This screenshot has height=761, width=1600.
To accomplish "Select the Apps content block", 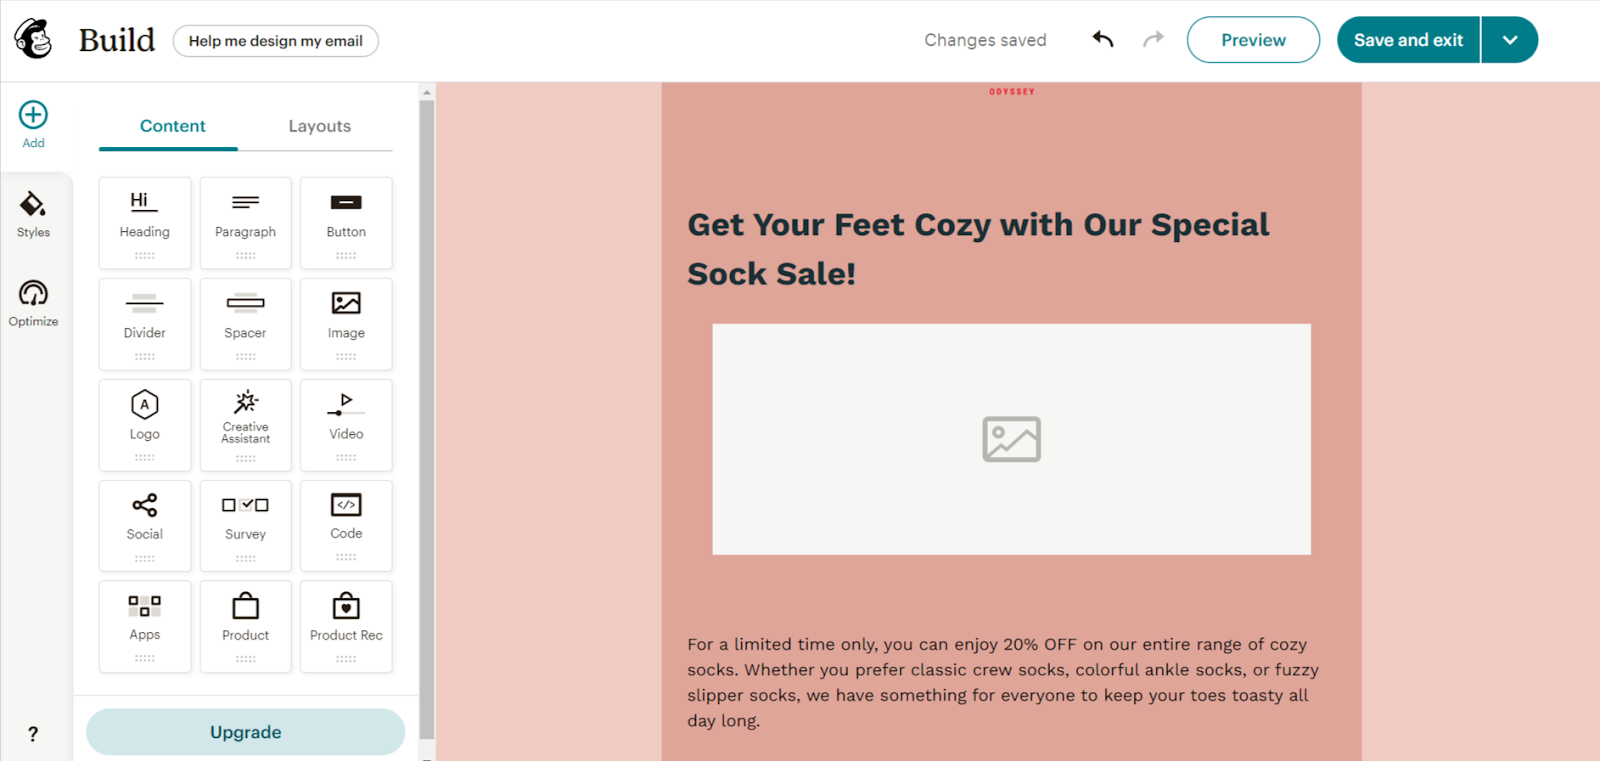I will pyautogui.click(x=145, y=627).
